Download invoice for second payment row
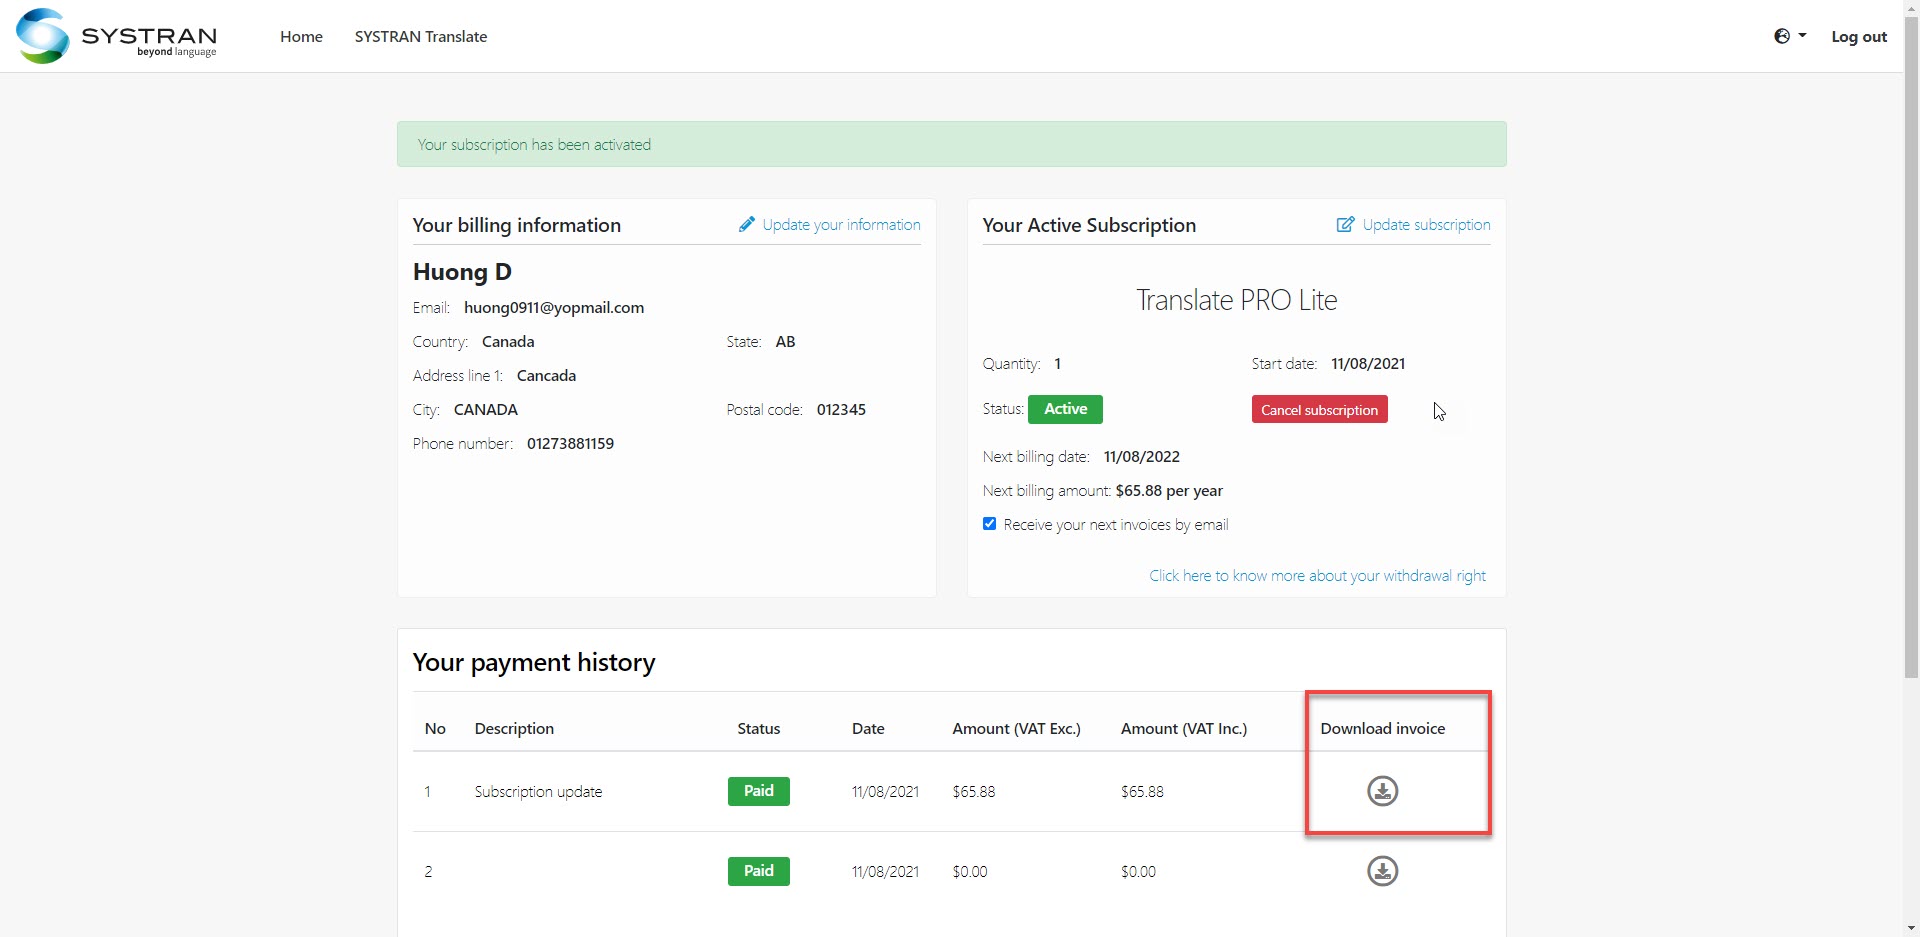1920x937 pixels. coord(1382,871)
